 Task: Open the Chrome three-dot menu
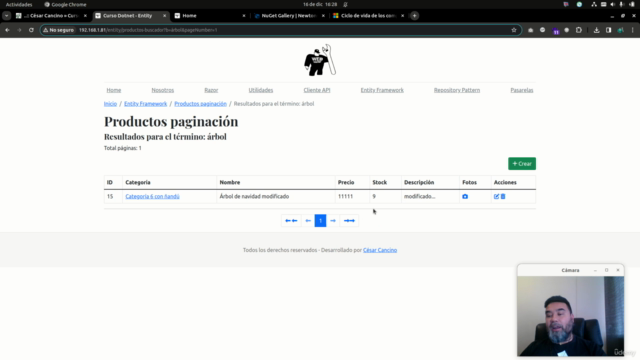pos(633,30)
